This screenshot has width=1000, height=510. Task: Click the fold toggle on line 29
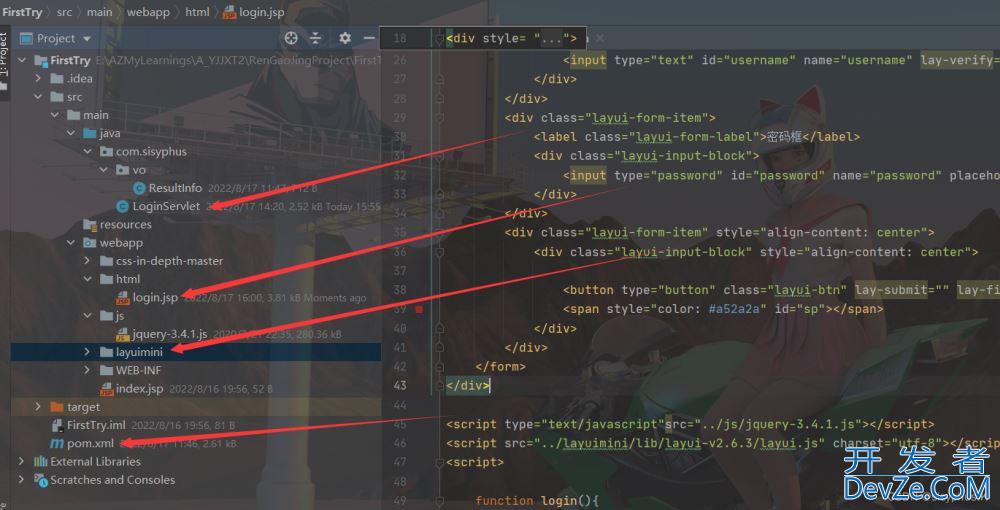pyautogui.click(x=439, y=118)
